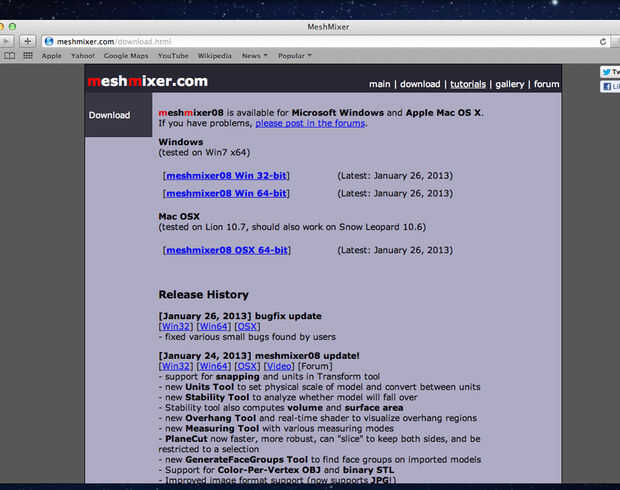Viewport: 620px width, 490px height.
Task: Click the meshmixer.com site logo
Action: pos(147,81)
